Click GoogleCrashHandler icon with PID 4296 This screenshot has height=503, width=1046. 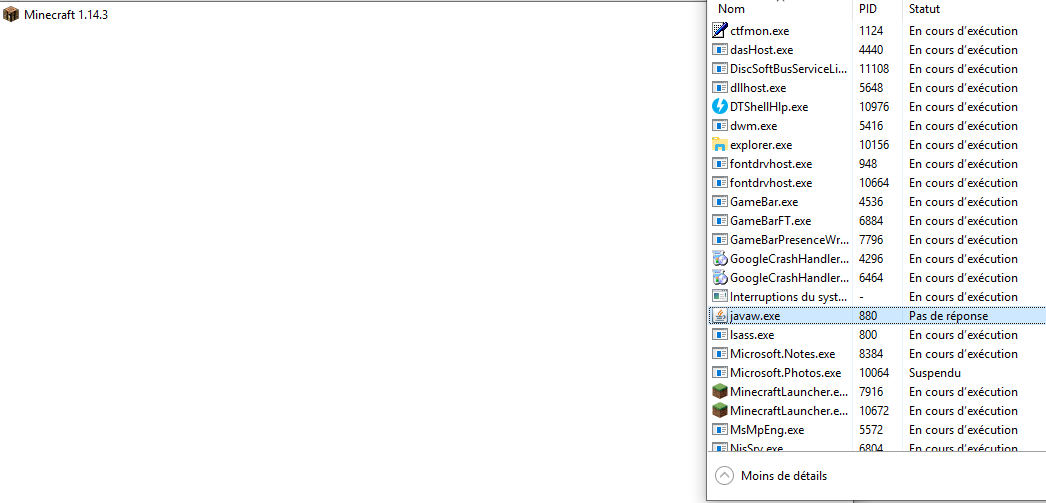click(719, 259)
